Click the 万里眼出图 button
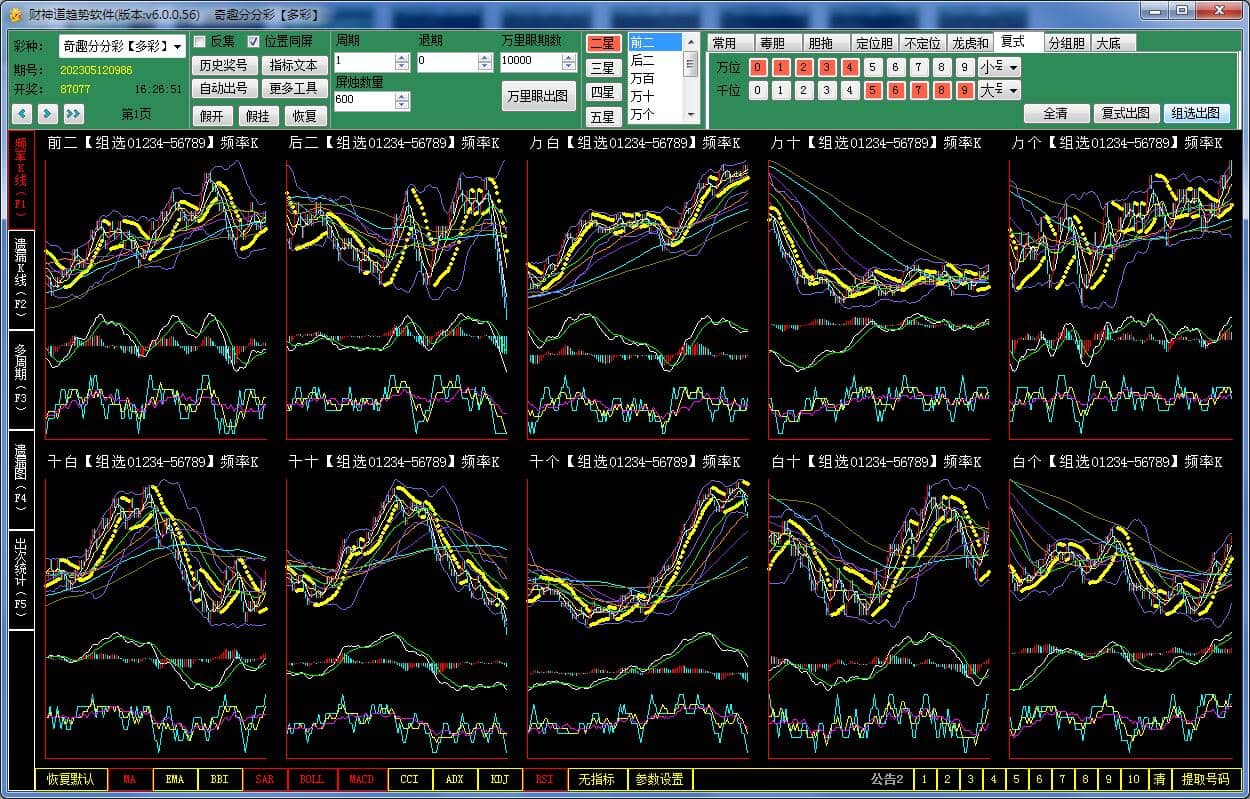1250x799 pixels. click(x=538, y=96)
